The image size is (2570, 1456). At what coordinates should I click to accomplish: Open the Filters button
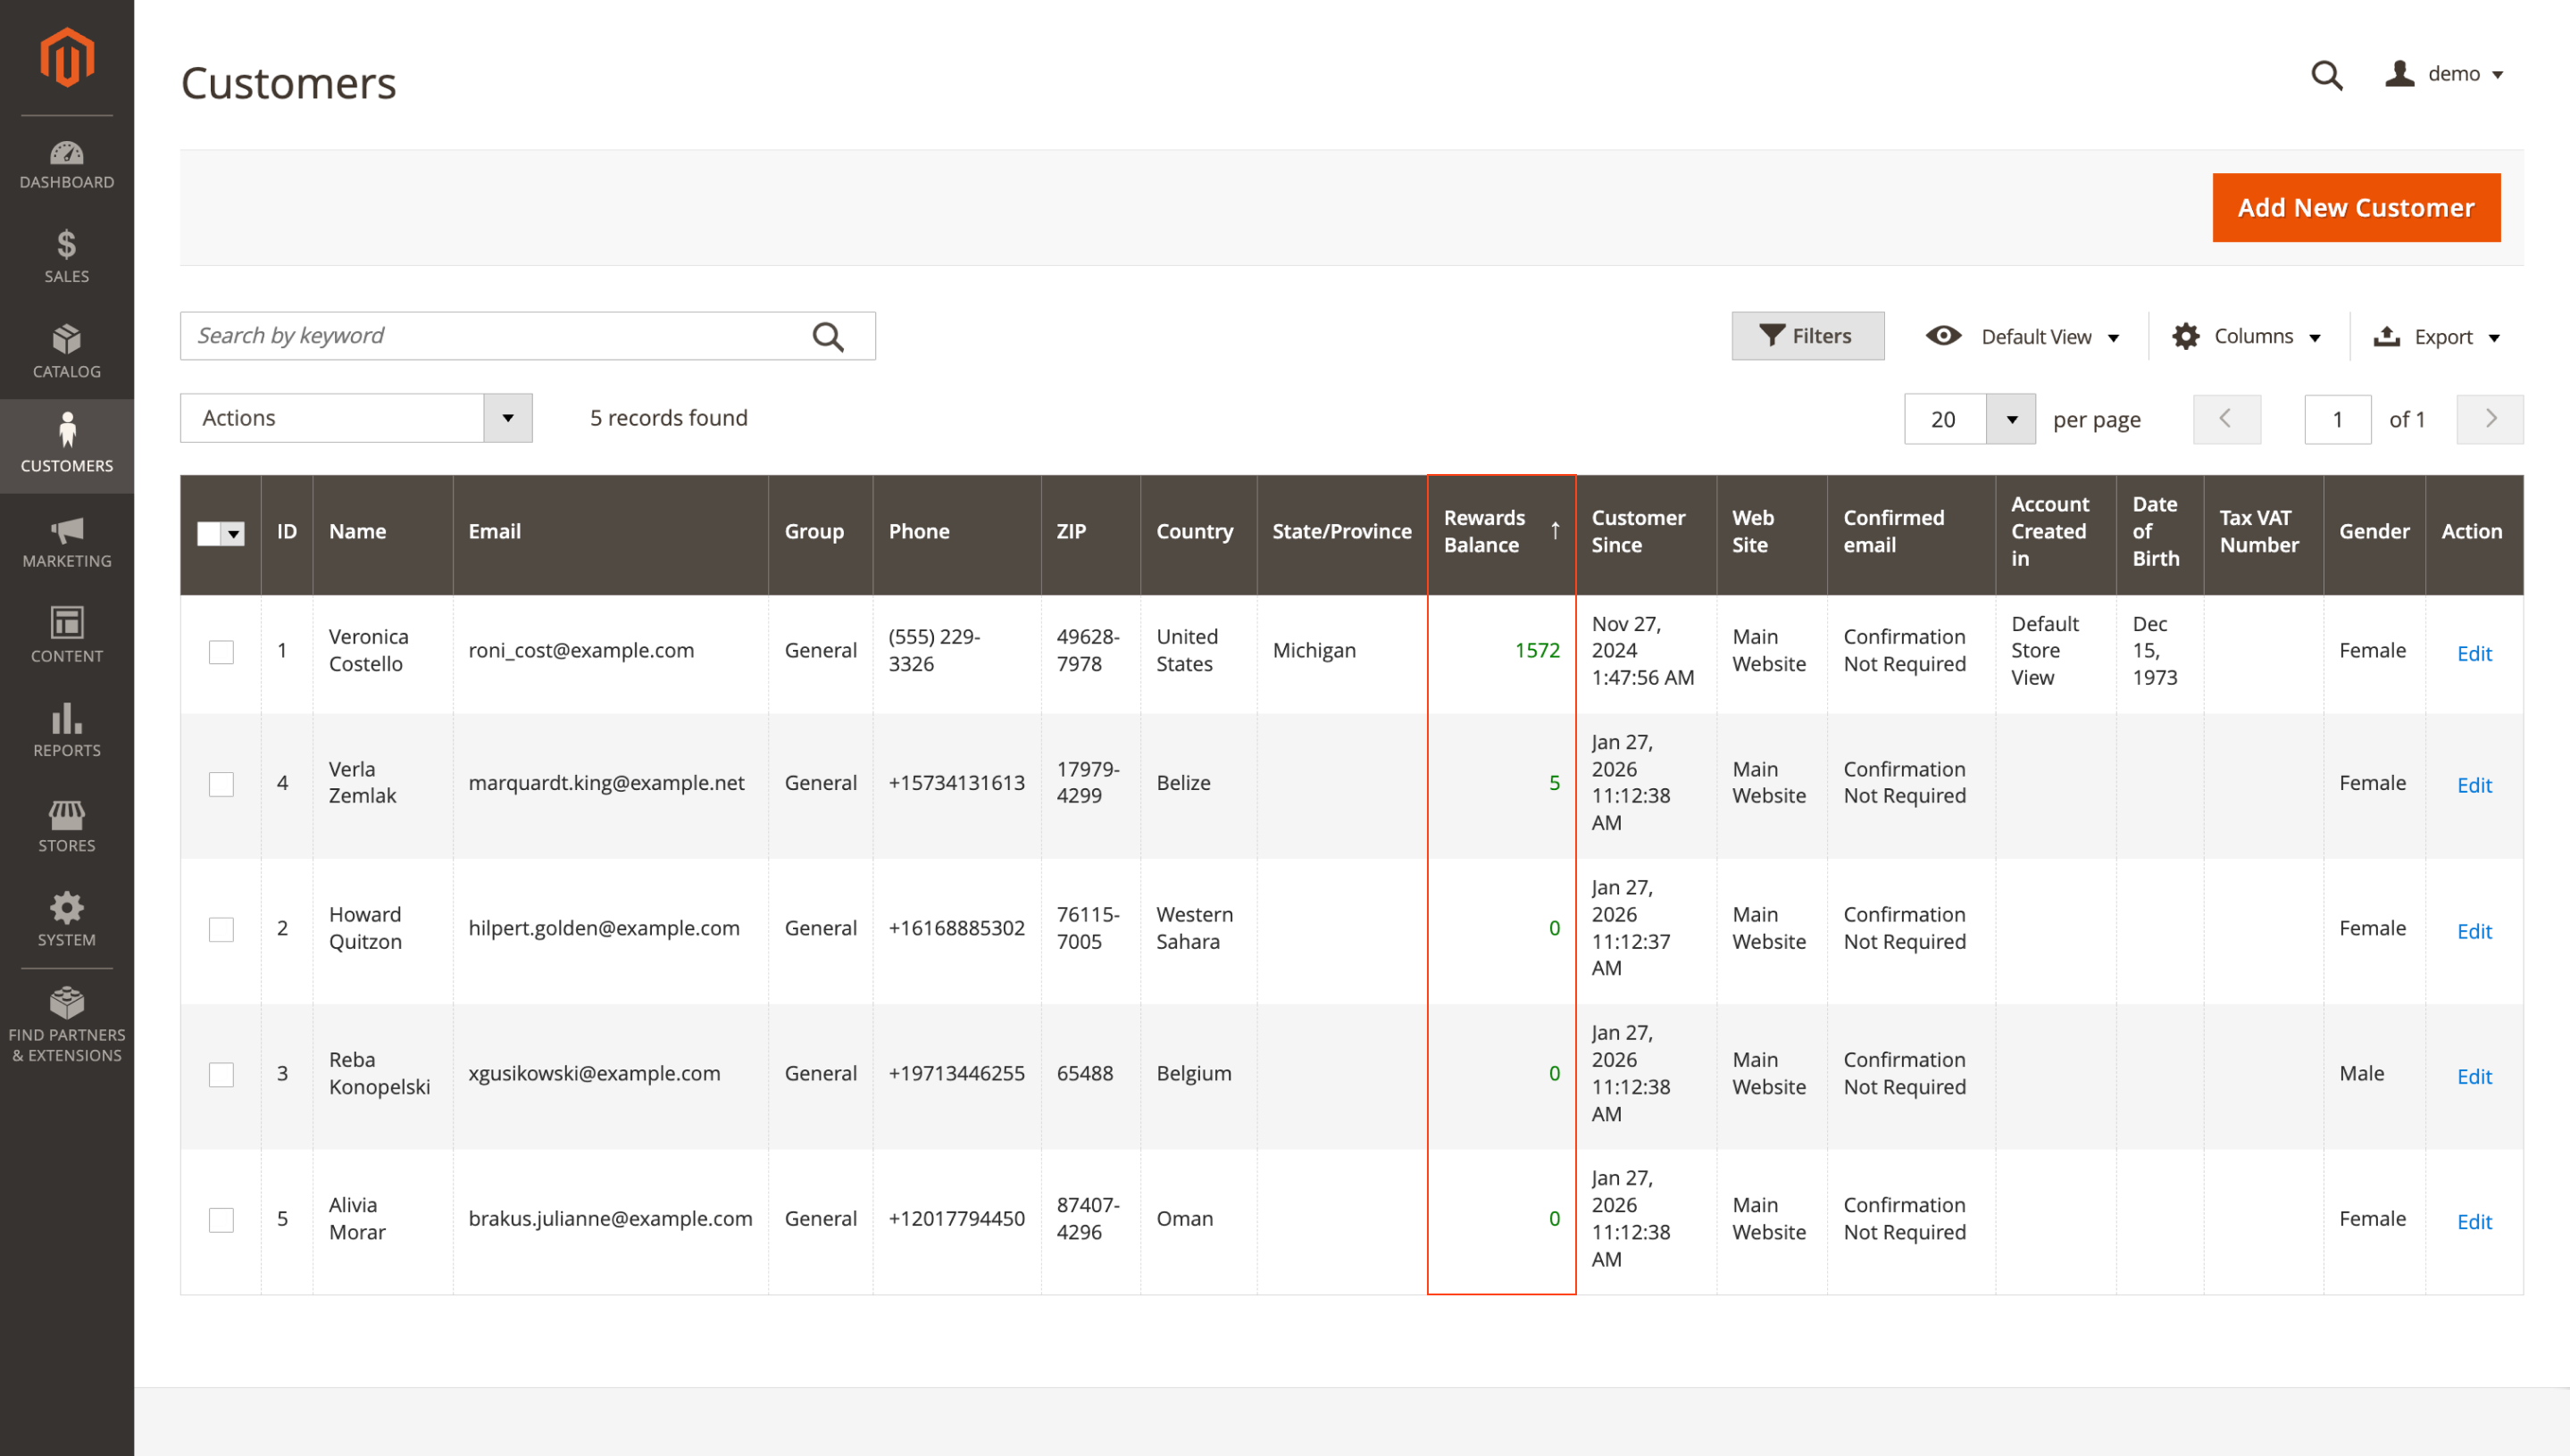tap(1808, 336)
